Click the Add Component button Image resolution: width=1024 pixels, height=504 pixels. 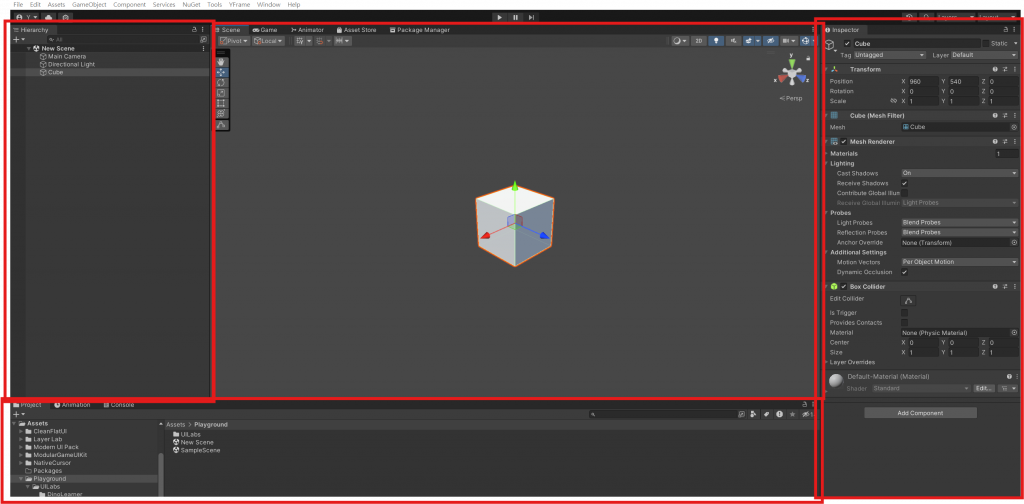point(920,413)
